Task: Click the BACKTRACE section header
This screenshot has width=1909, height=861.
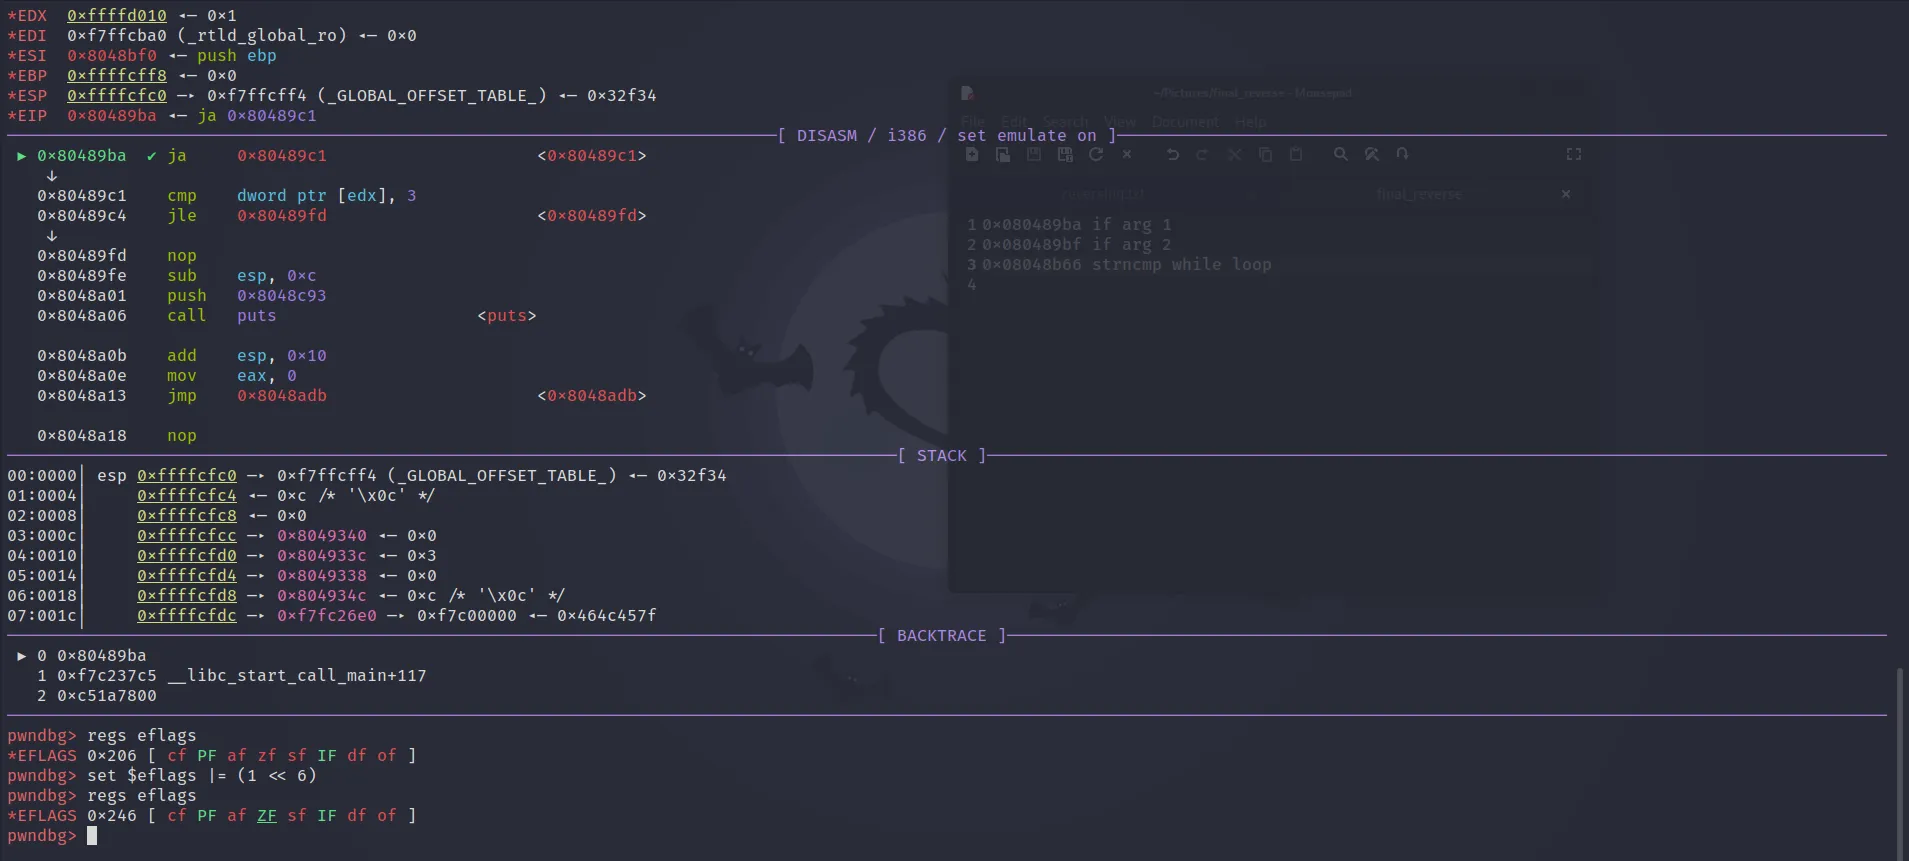Action: tap(942, 636)
